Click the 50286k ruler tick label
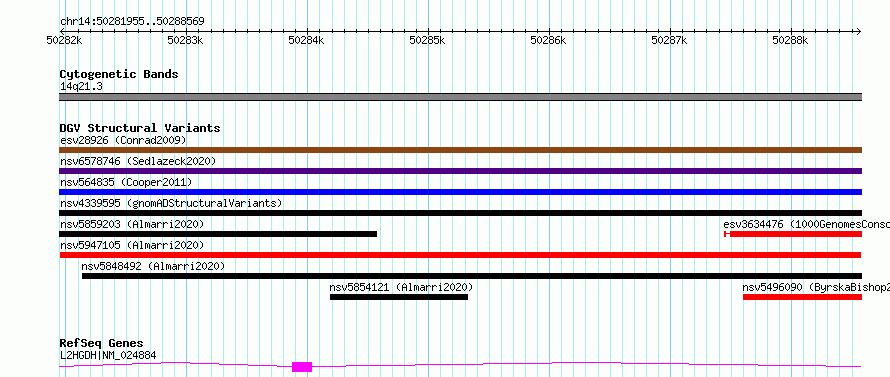The image size is (890, 377). [548, 40]
